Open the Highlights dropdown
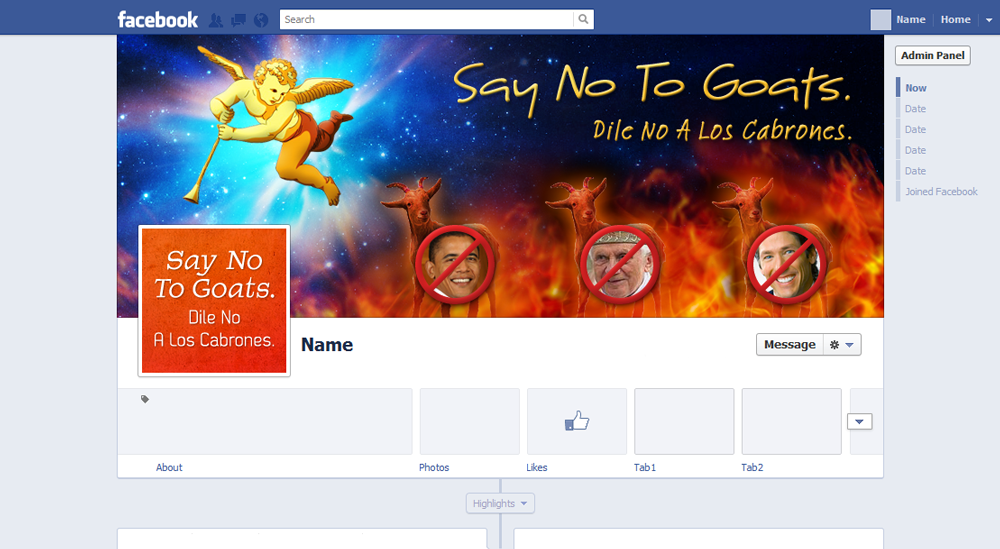Image resolution: width=1000 pixels, height=549 pixels. pyautogui.click(x=500, y=503)
